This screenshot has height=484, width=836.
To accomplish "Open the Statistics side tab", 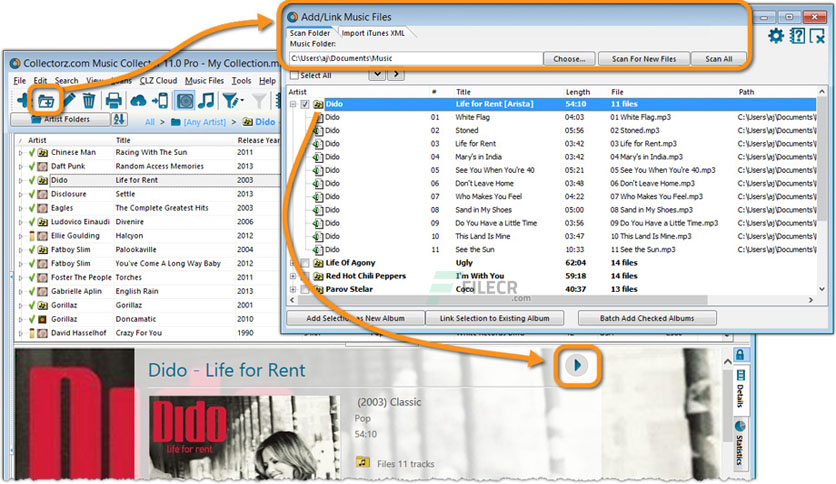I will pos(740,443).
